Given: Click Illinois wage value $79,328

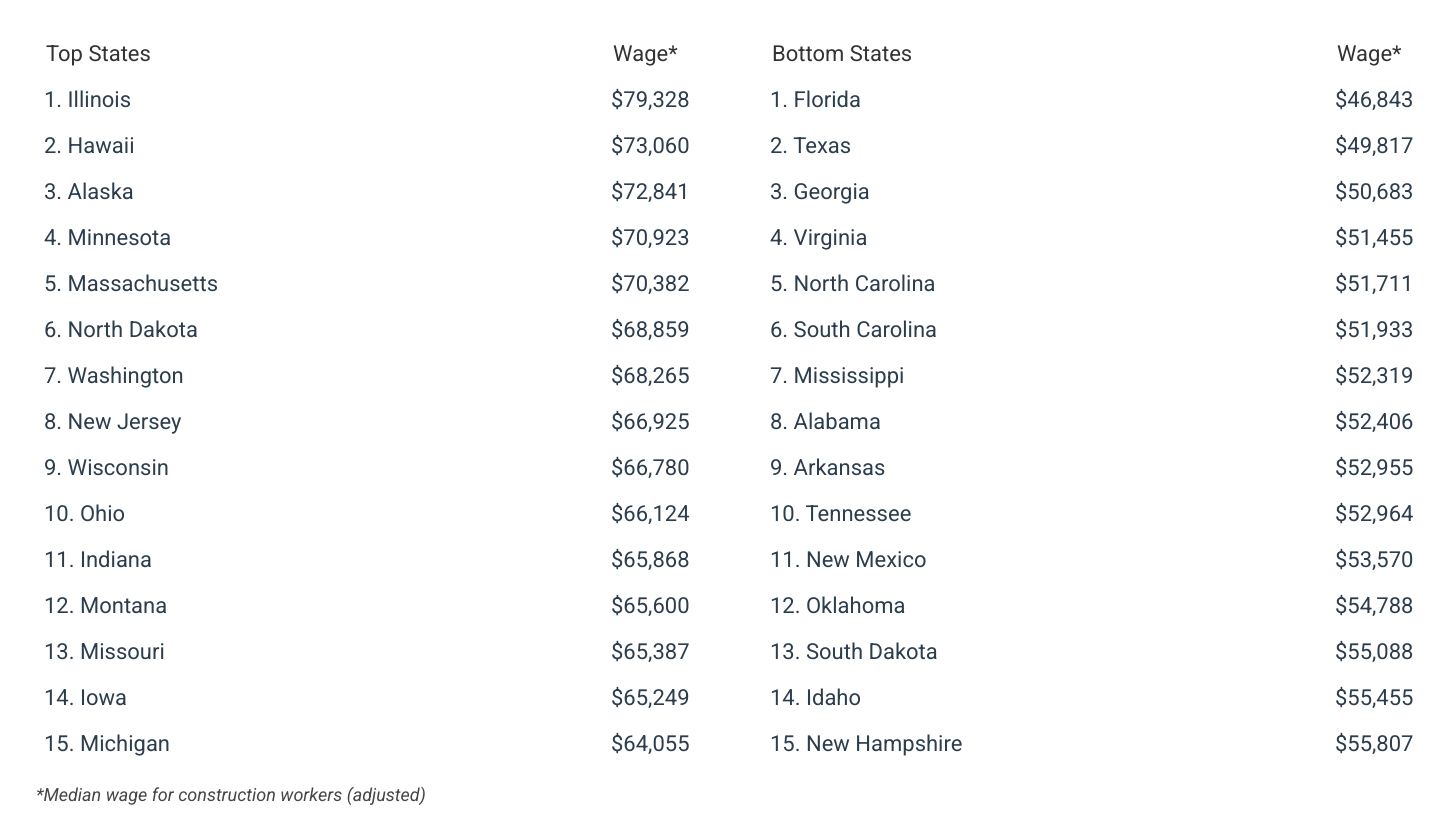Looking at the screenshot, I should pyautogui.click(x=650, y=100).
